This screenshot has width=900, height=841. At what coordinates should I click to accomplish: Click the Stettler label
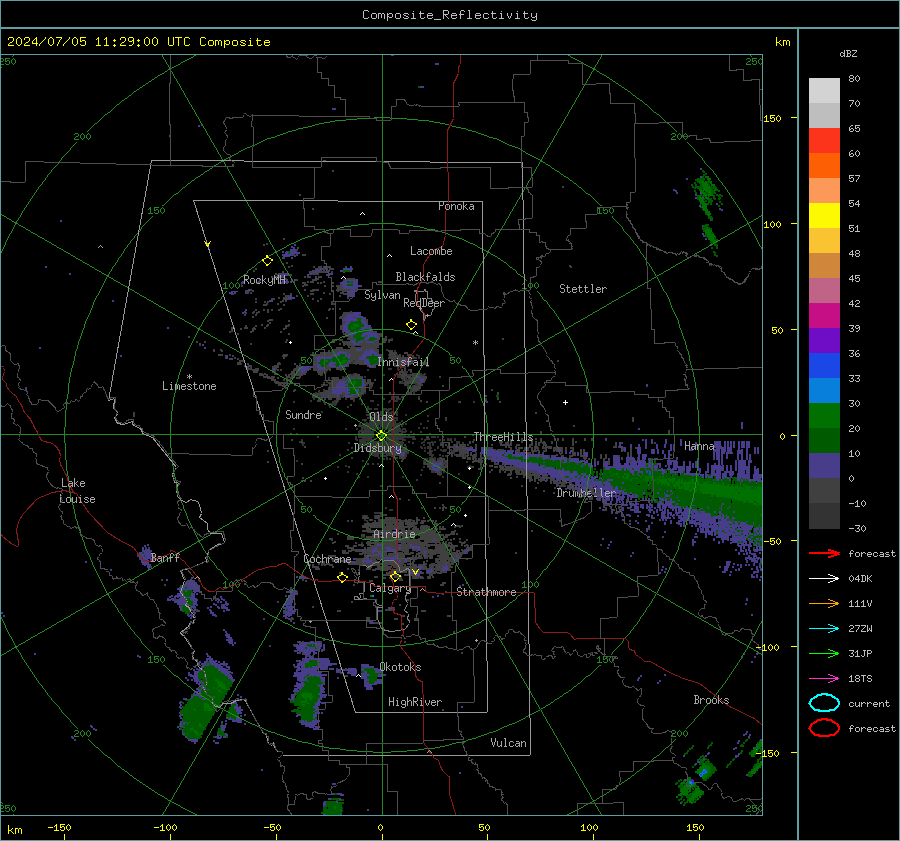[x=583, y=289]
